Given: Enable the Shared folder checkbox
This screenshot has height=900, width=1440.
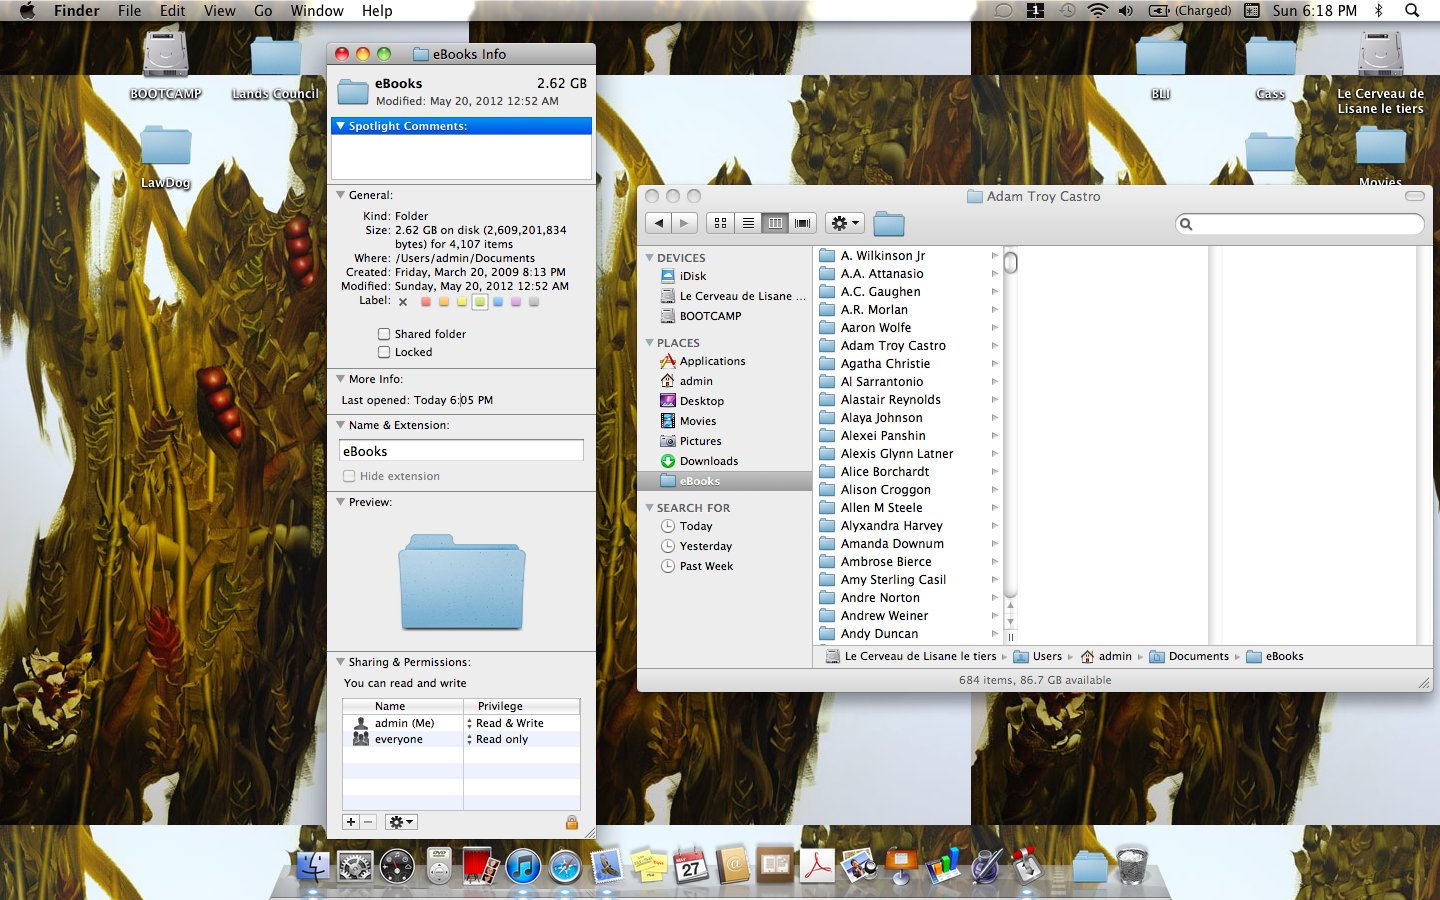Looking at the screenshot, I should 384,334.
